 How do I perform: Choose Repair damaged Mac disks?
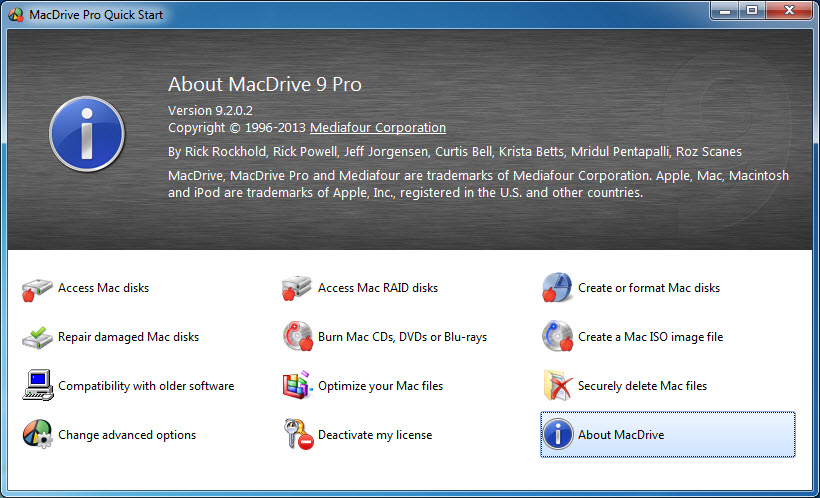click(128, 337)
